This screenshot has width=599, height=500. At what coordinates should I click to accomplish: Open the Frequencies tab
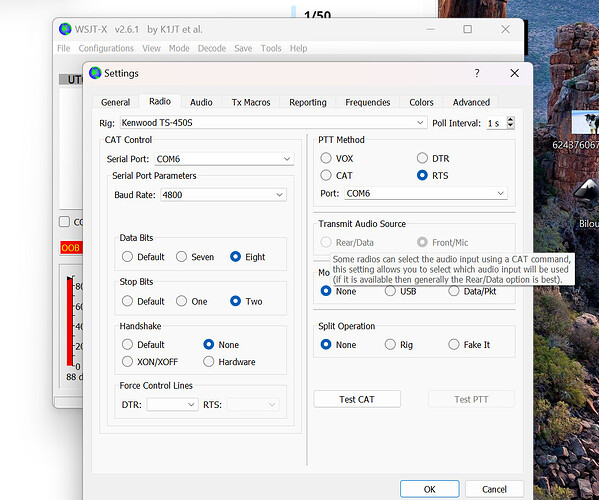click(367, 102)
